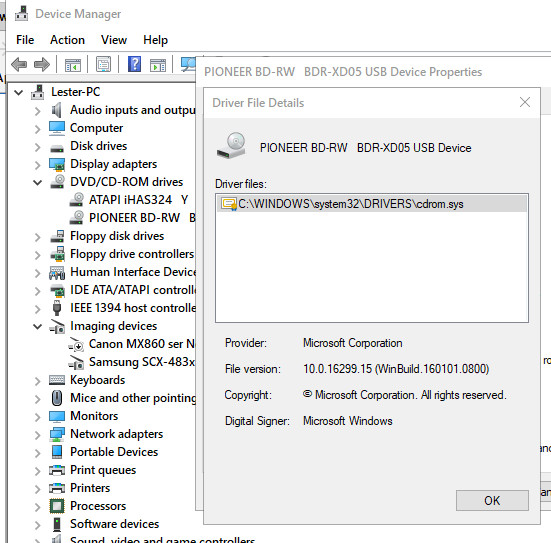Click the Properties toolbar icon
This screenshot has width=551, height=543.
(104, 64)
